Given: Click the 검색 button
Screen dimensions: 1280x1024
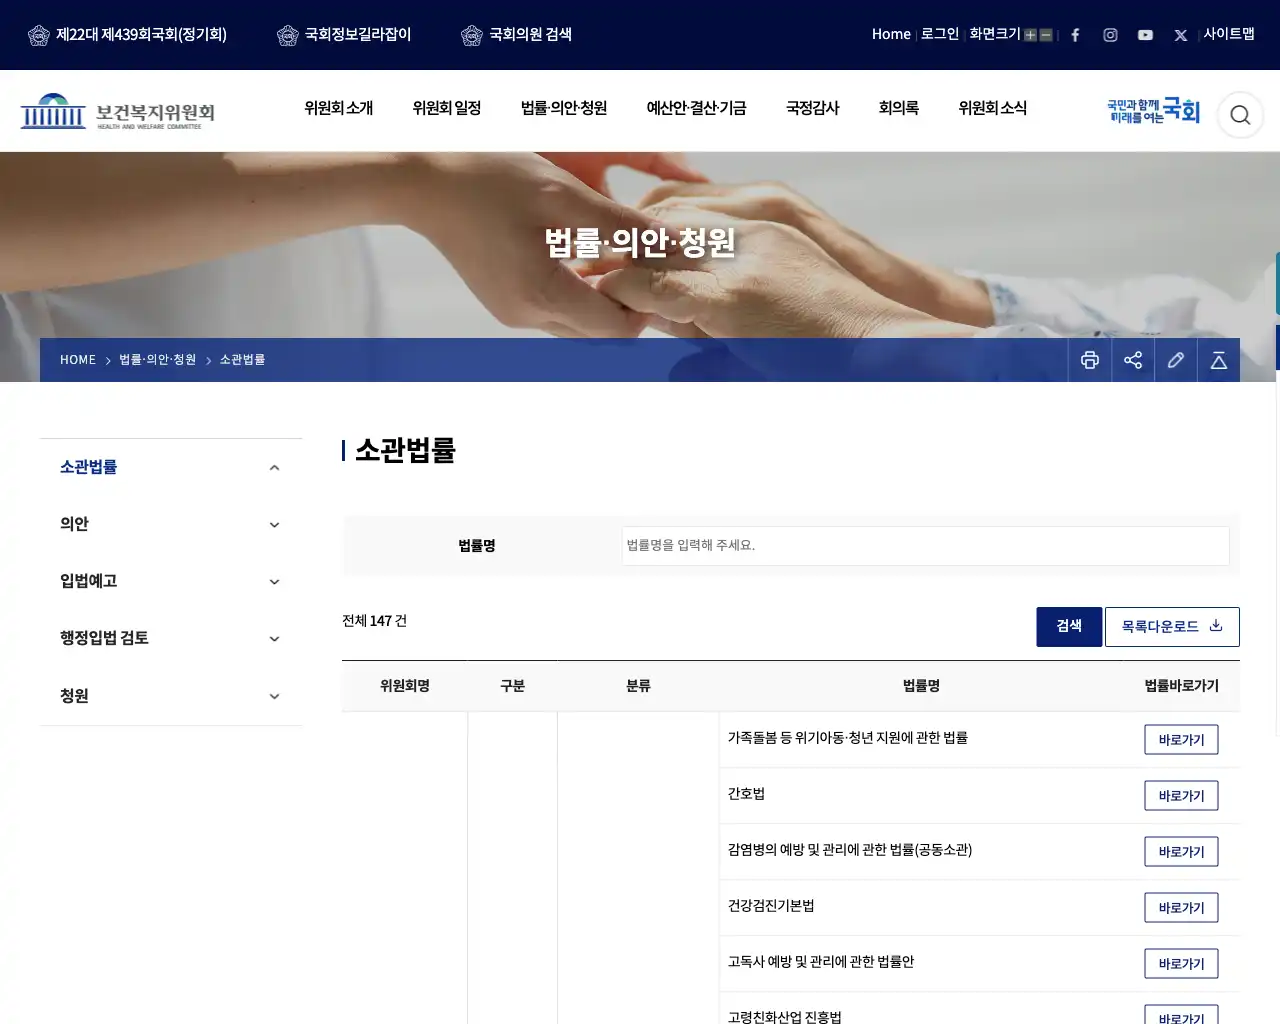Looking at the screenshot, I should click(x=1069, y=627).
